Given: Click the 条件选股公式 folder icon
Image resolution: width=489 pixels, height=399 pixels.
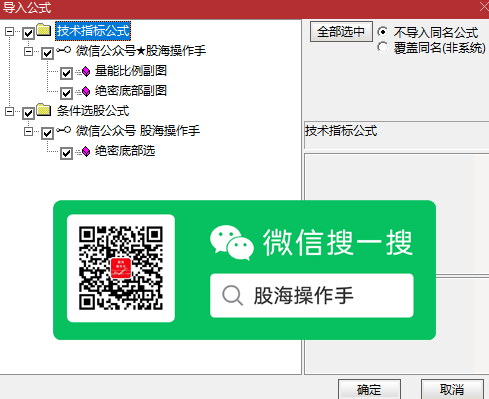Looking at the screenshot, I should [43, 109].
